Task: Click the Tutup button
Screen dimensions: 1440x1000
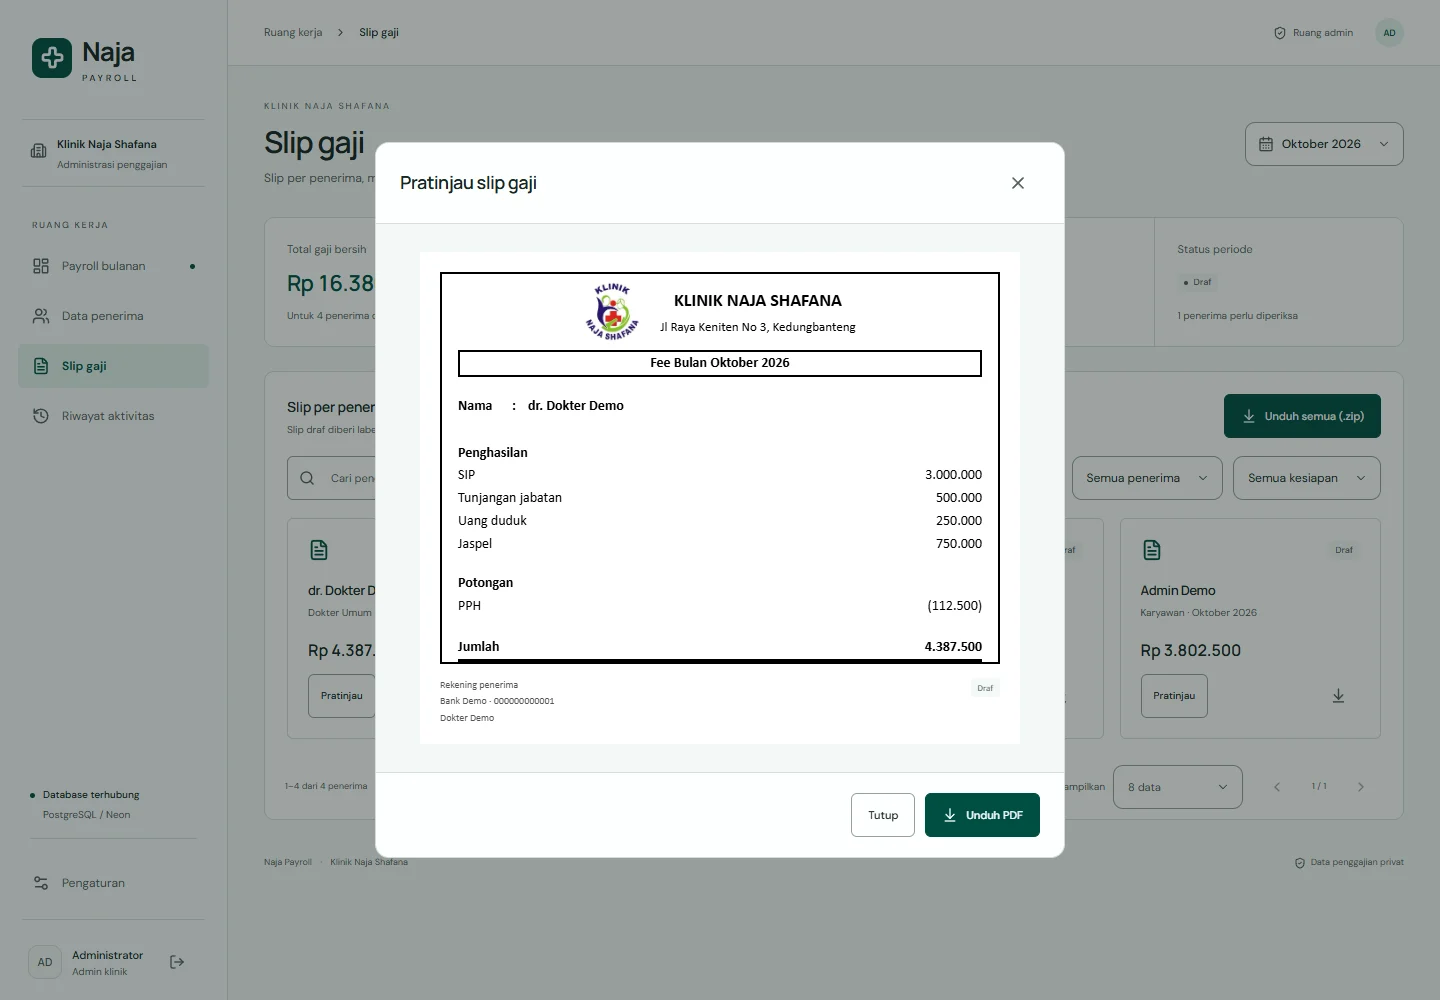Action: [x=883, y=815]
